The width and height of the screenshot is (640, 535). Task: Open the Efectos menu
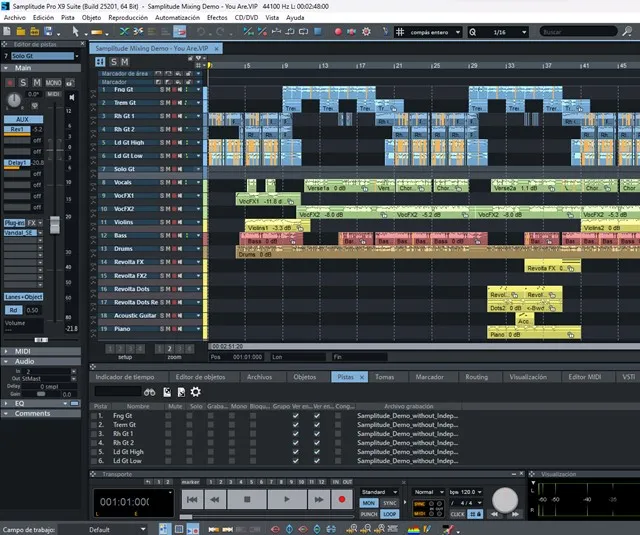[x=217, y=18]
